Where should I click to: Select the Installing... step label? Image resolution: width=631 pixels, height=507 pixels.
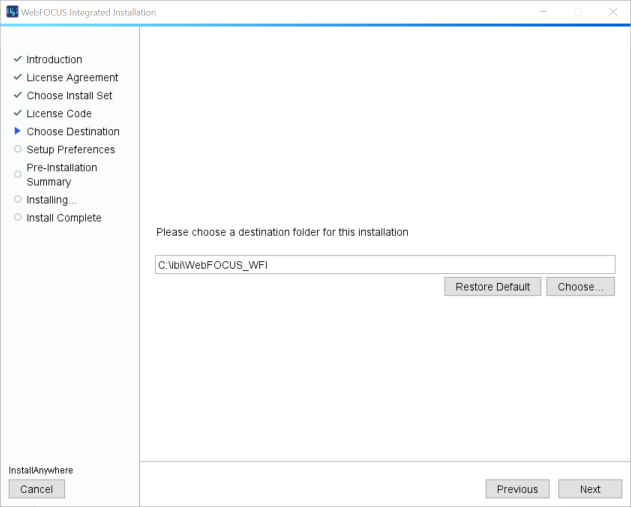(52, 200)
